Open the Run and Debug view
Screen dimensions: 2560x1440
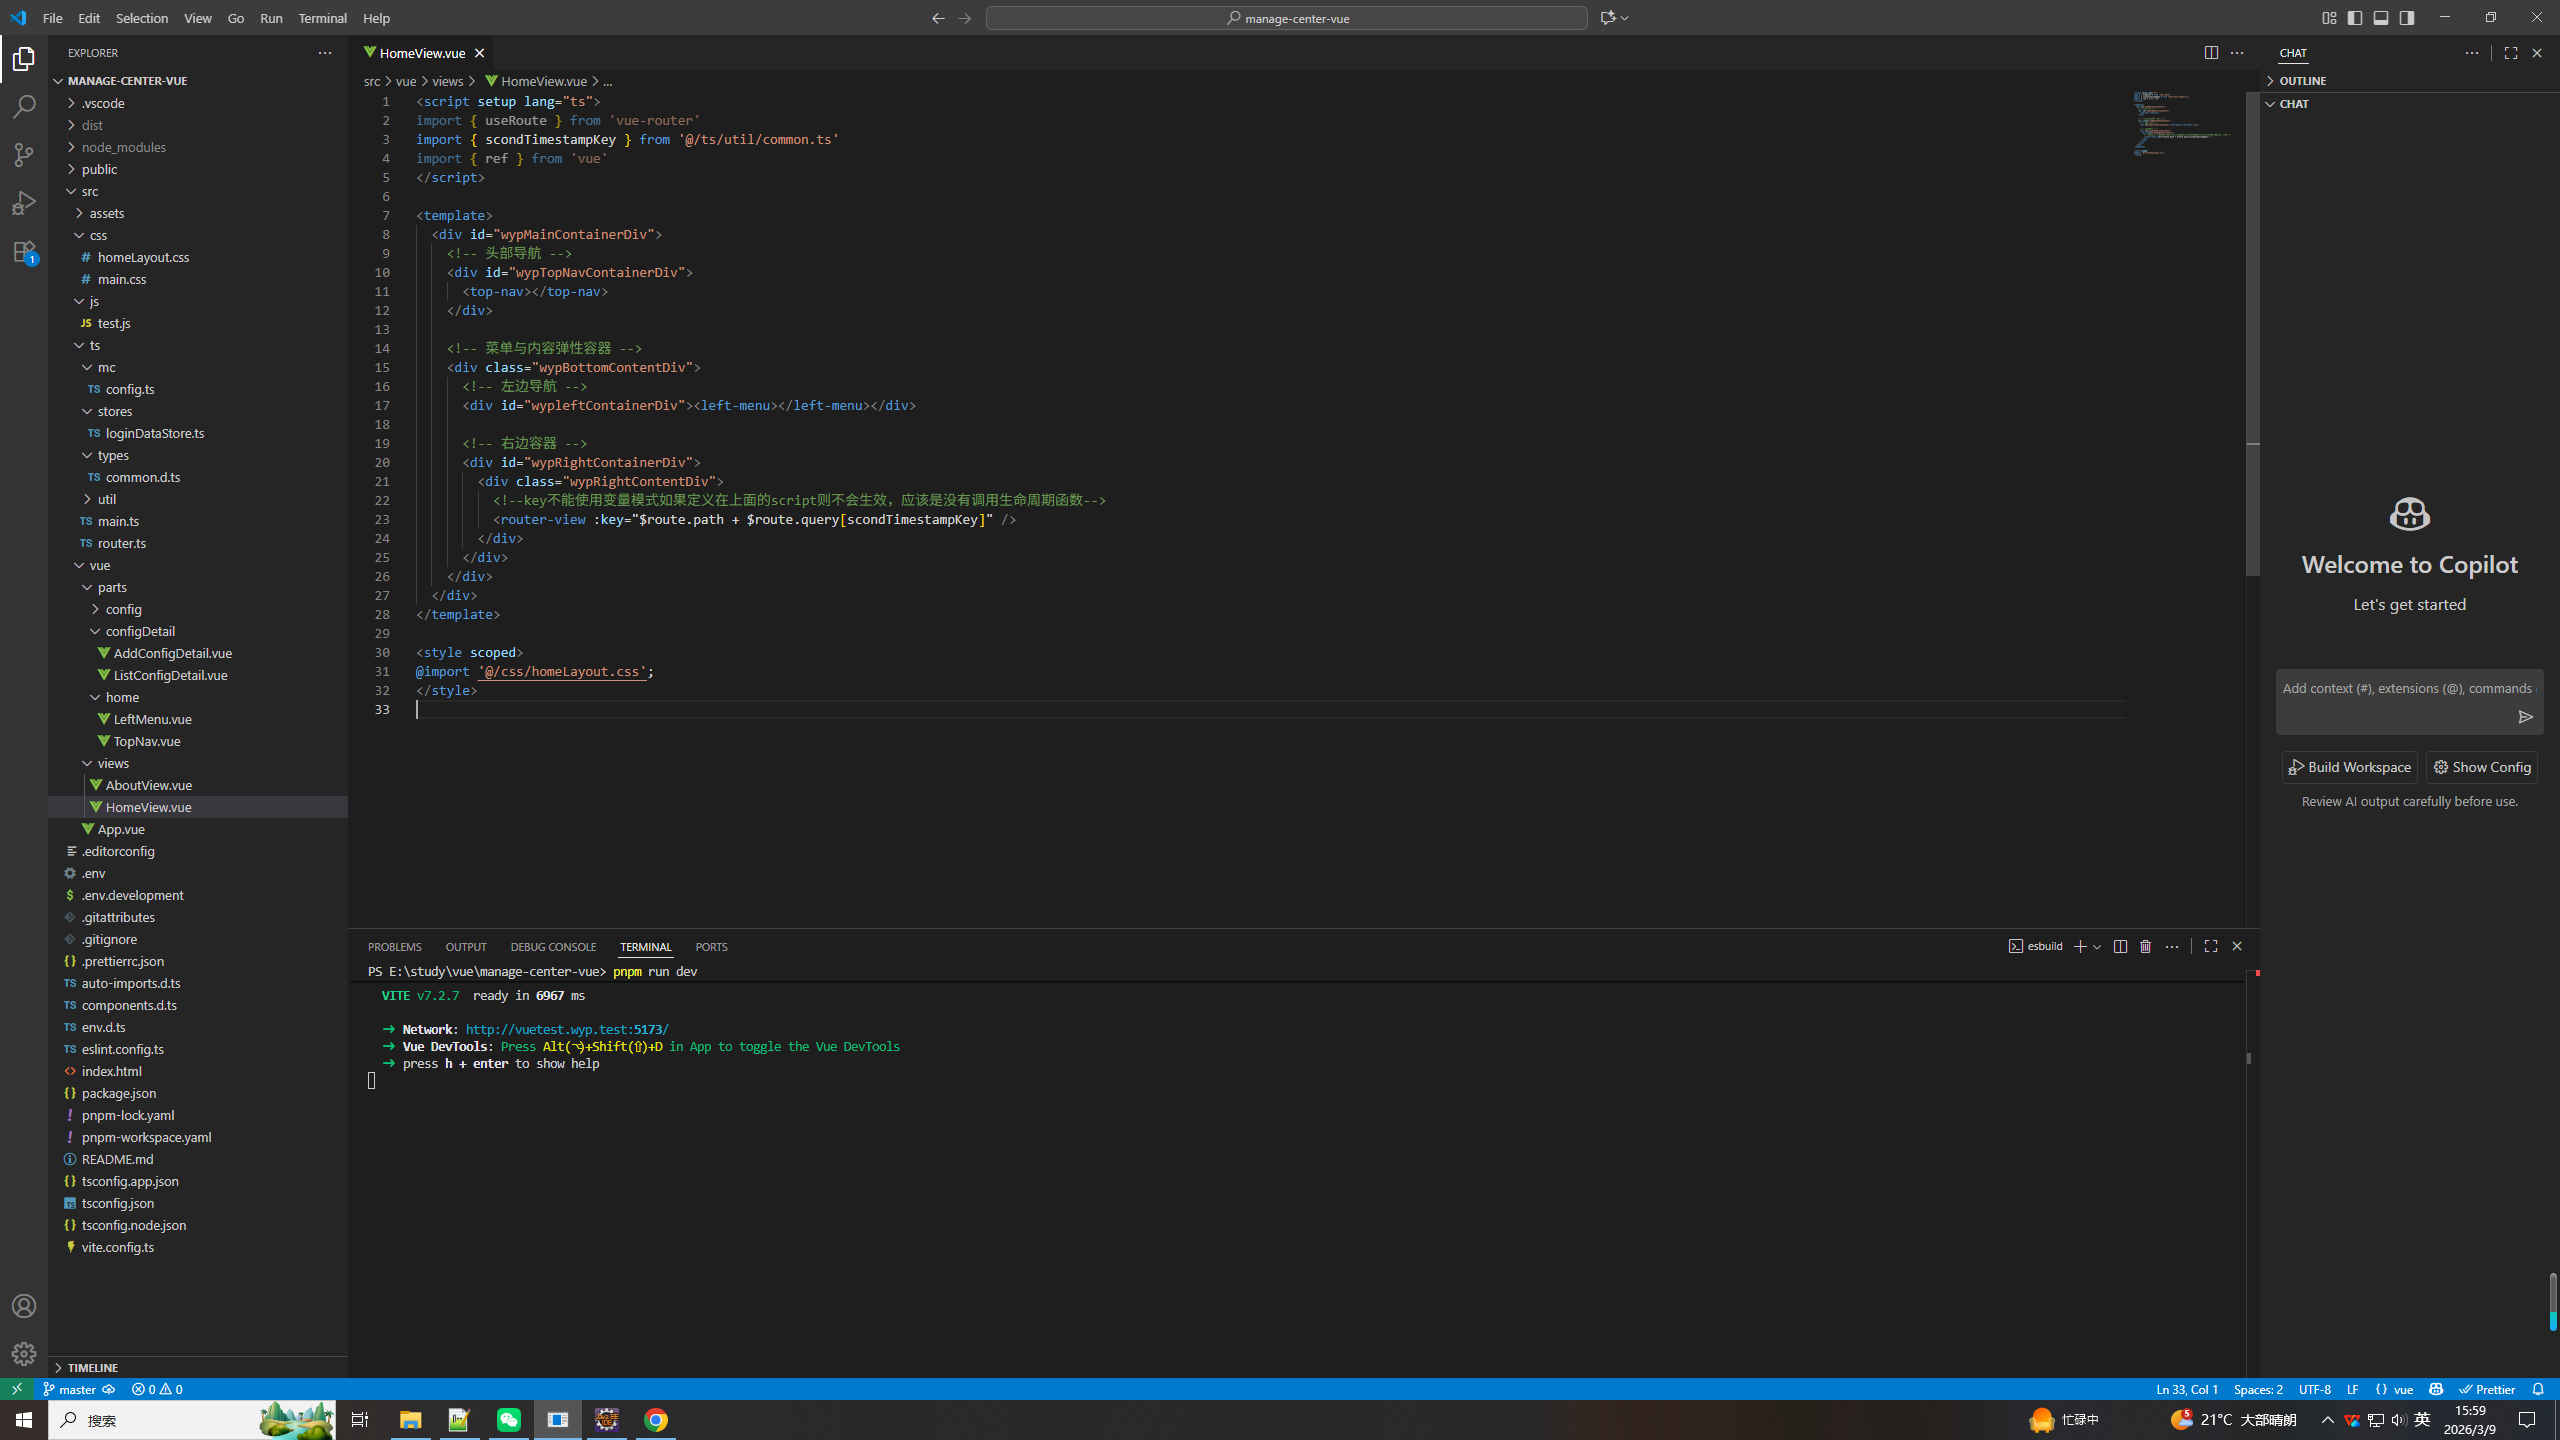[24, 203]
